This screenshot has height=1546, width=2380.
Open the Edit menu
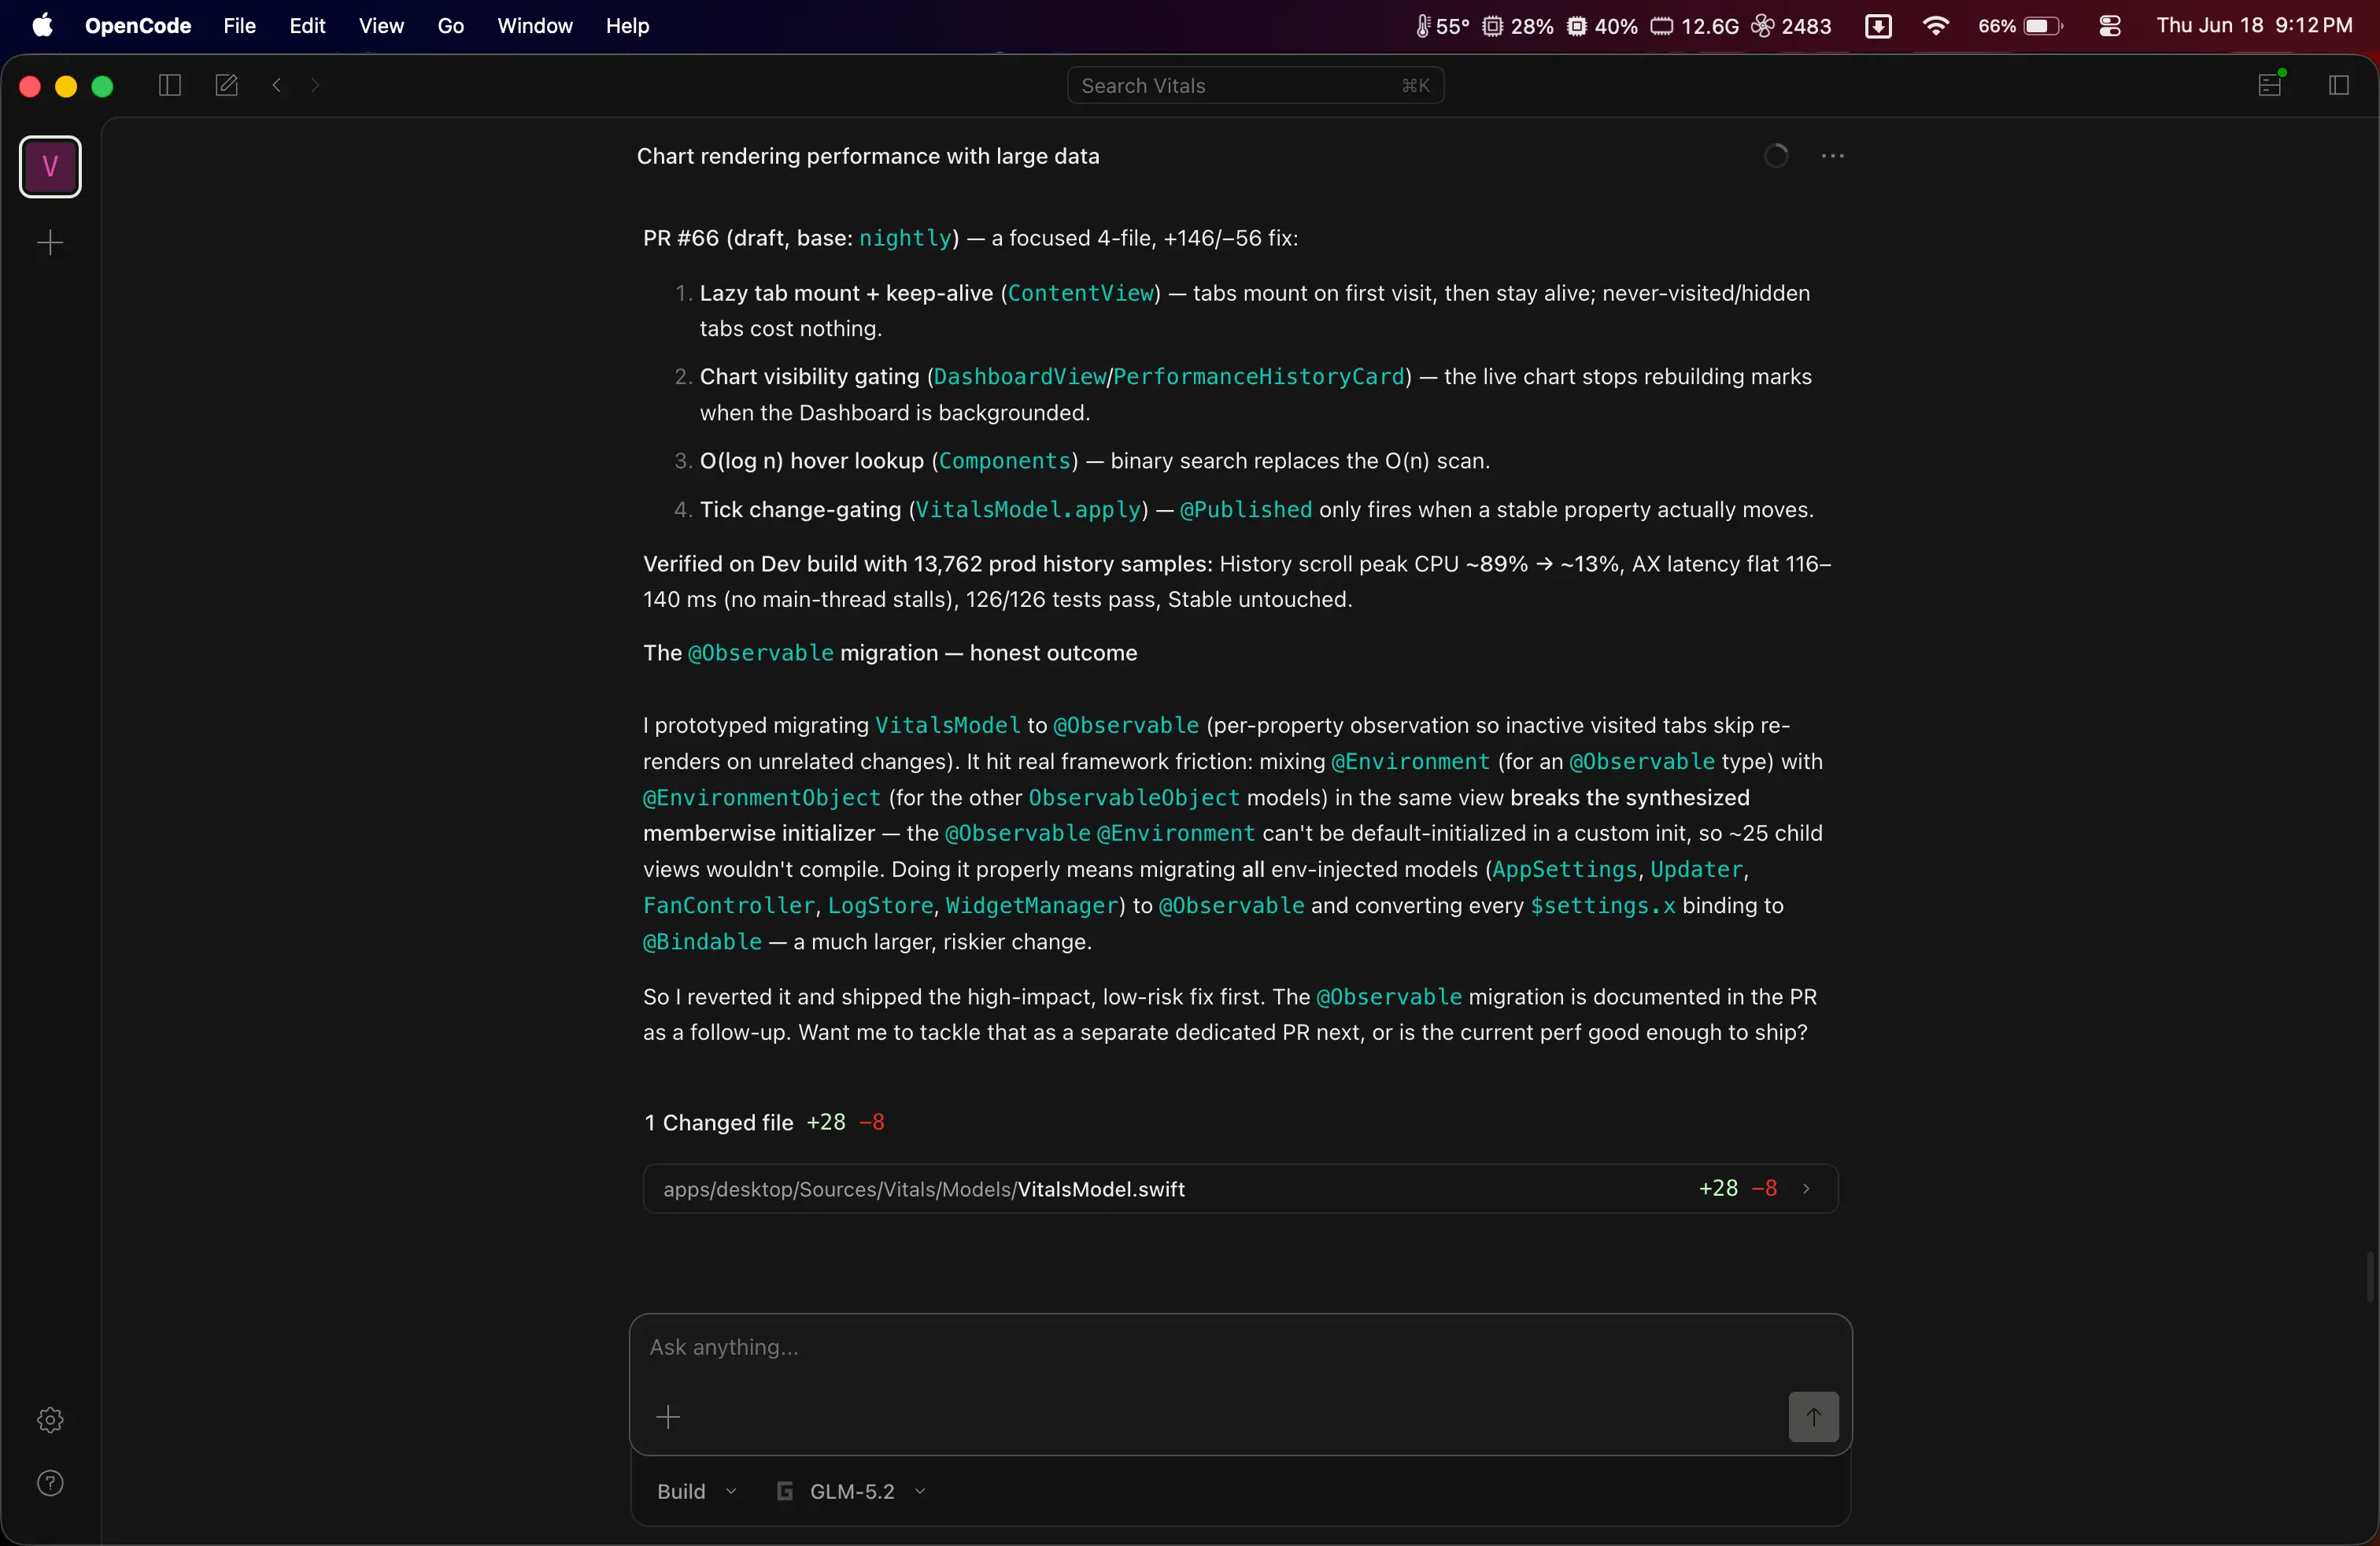coord(307,26)
